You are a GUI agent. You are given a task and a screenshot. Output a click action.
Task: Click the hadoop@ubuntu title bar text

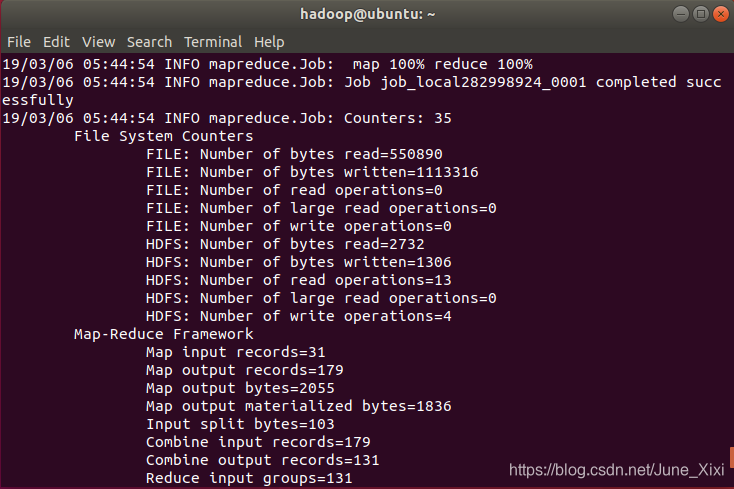pos(367,14)
